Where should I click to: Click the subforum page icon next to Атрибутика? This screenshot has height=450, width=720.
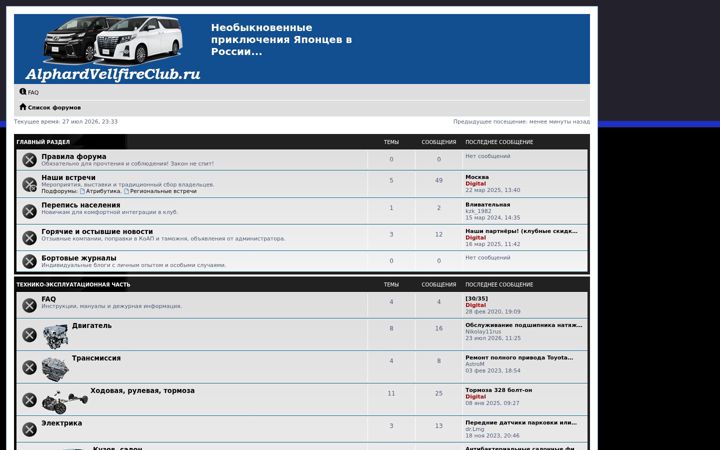click(83, 191)
